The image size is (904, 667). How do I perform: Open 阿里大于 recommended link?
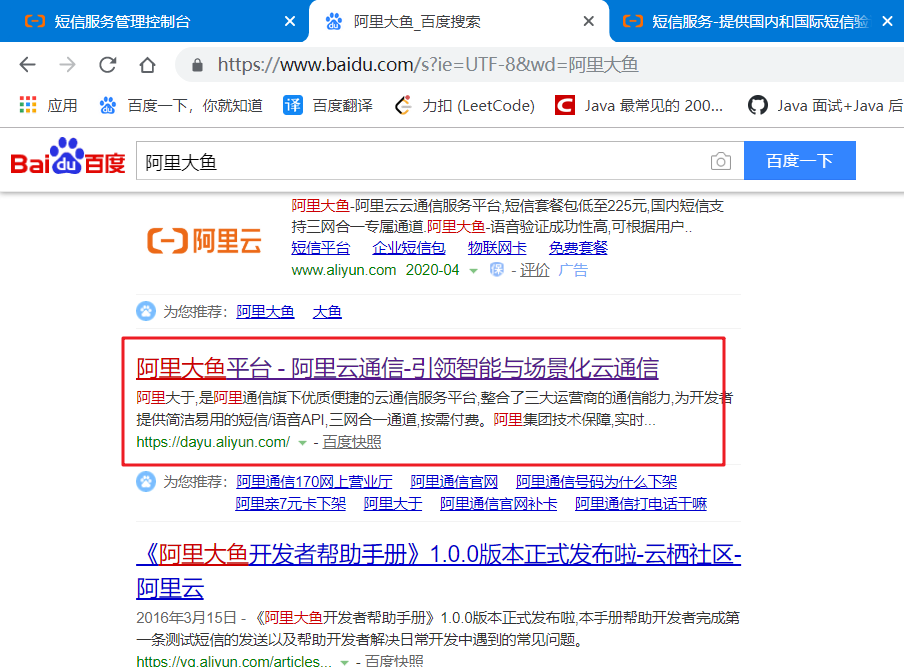click(x=393, y=504)
